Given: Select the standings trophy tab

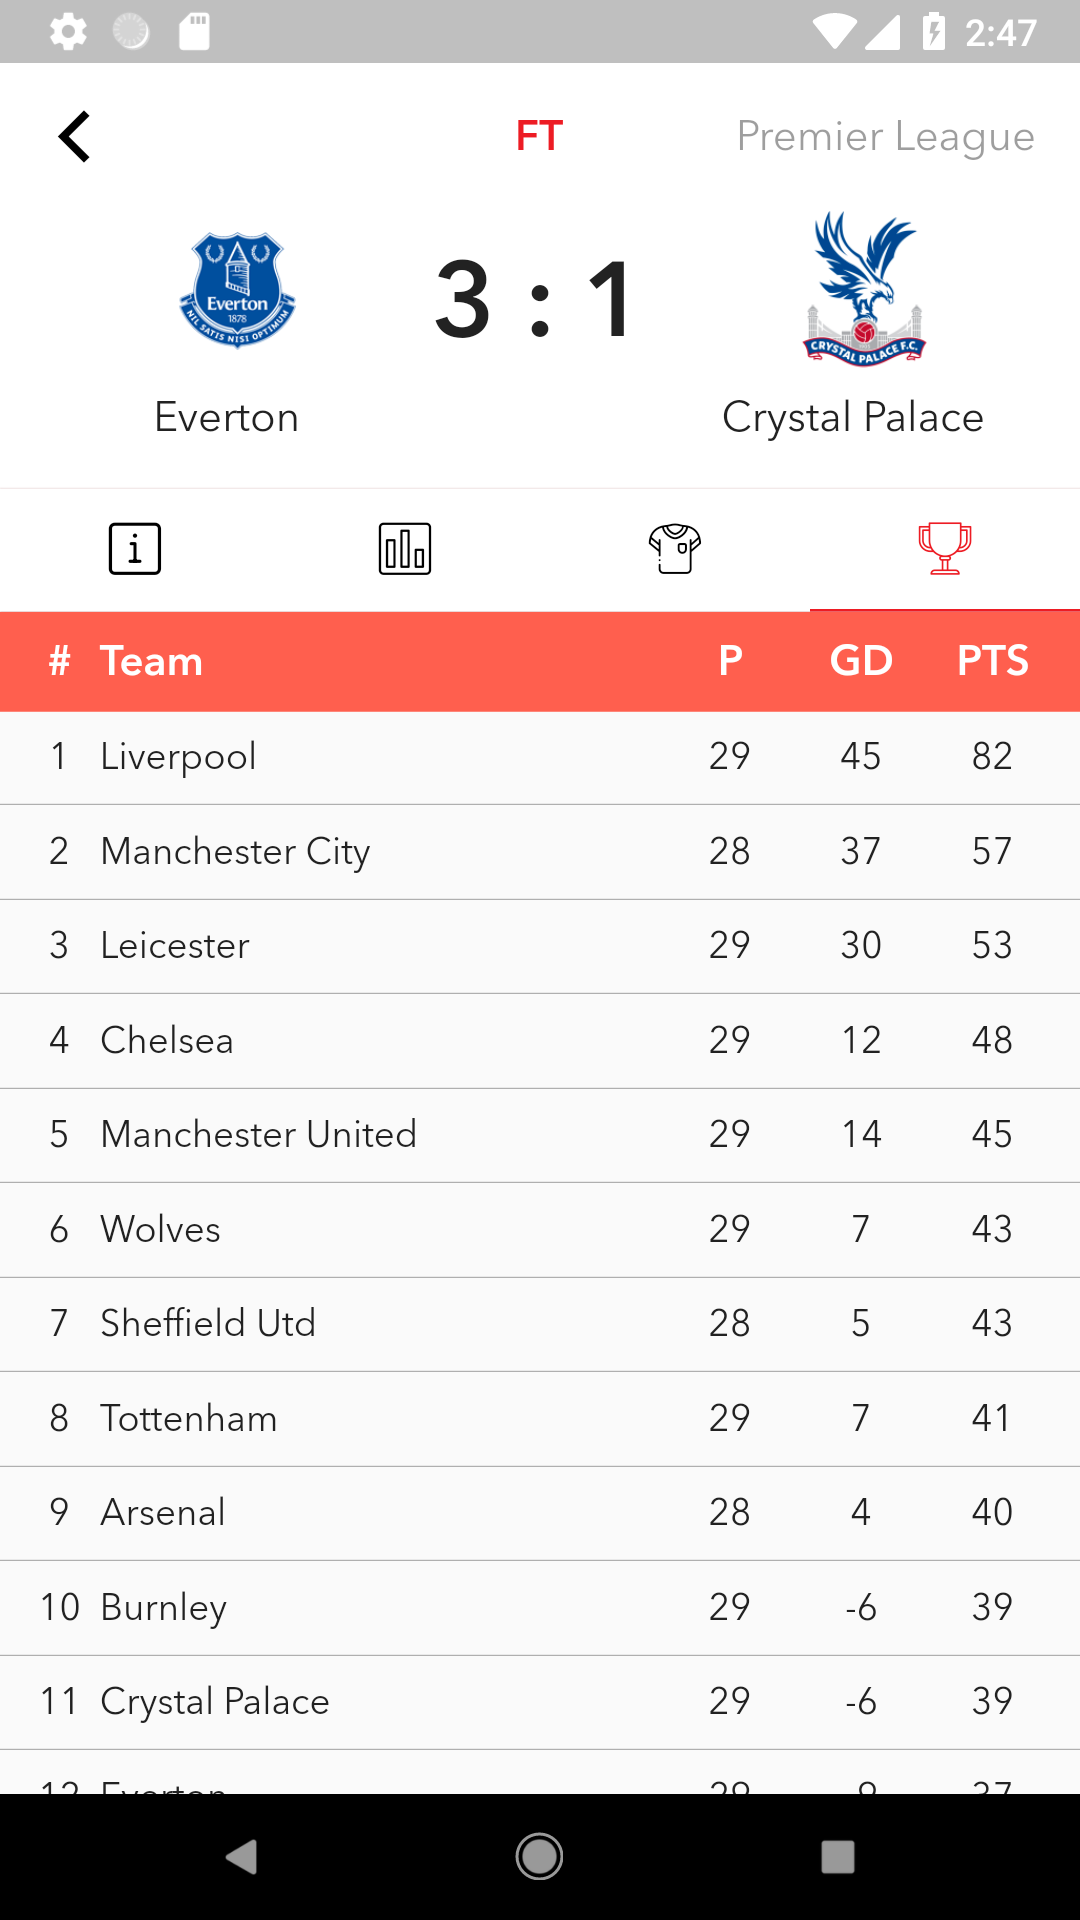Looking at the screenshot, I should coord(944,549).
